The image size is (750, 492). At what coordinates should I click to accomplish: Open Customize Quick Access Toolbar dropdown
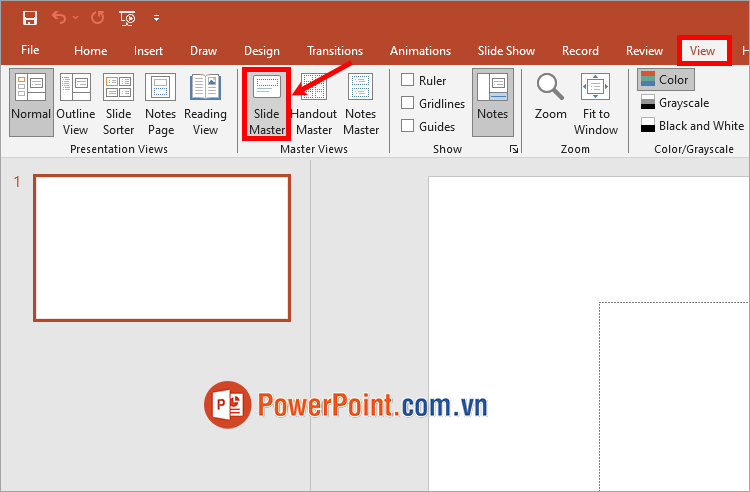(156, 18)
